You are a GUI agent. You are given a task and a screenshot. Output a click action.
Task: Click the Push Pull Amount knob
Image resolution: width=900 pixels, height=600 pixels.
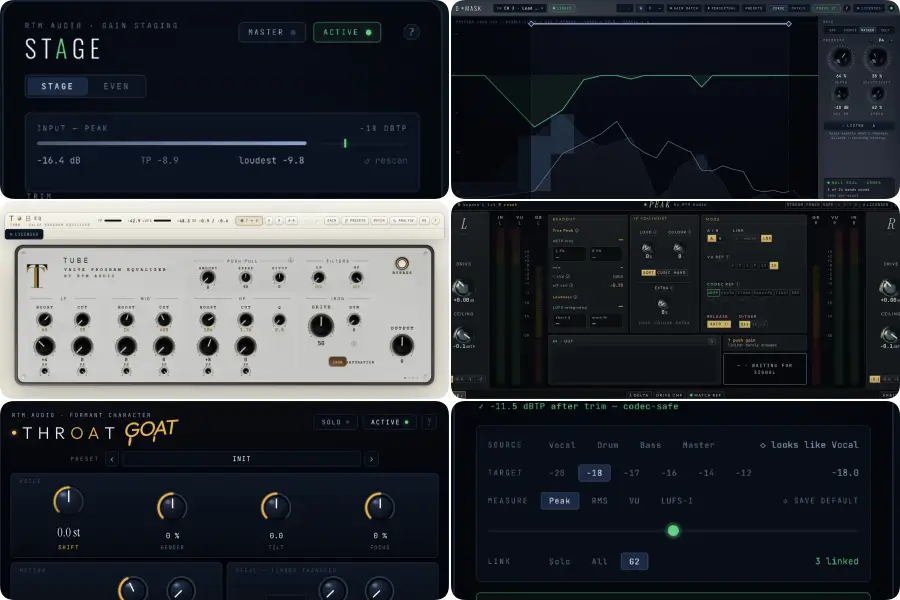pyautogui.click(x=208, y=278)
